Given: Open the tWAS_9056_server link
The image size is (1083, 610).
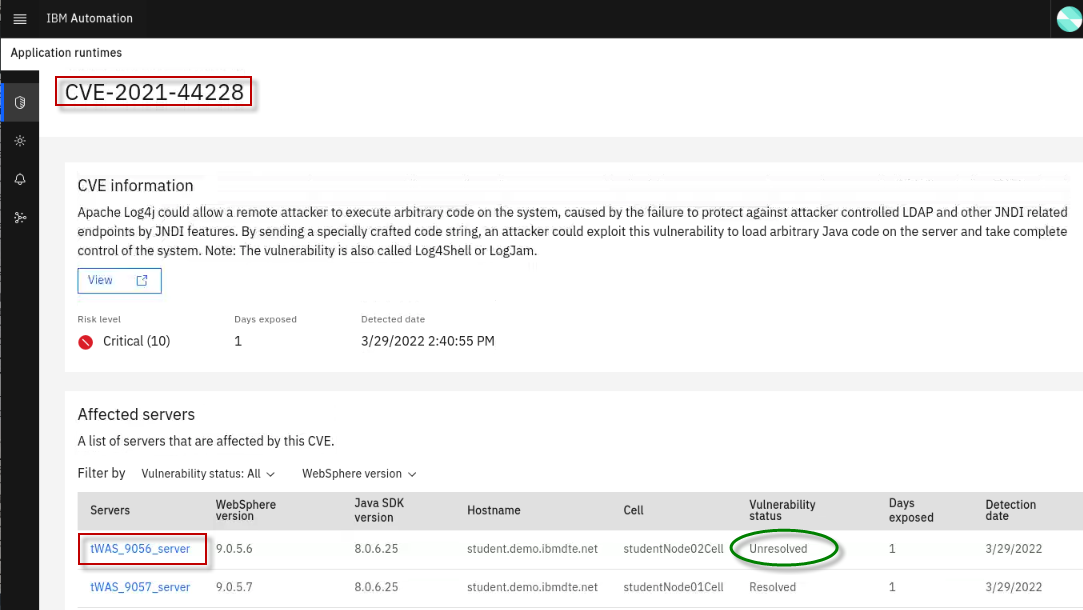Looking at the screenshot, I should tap(140, 549).
